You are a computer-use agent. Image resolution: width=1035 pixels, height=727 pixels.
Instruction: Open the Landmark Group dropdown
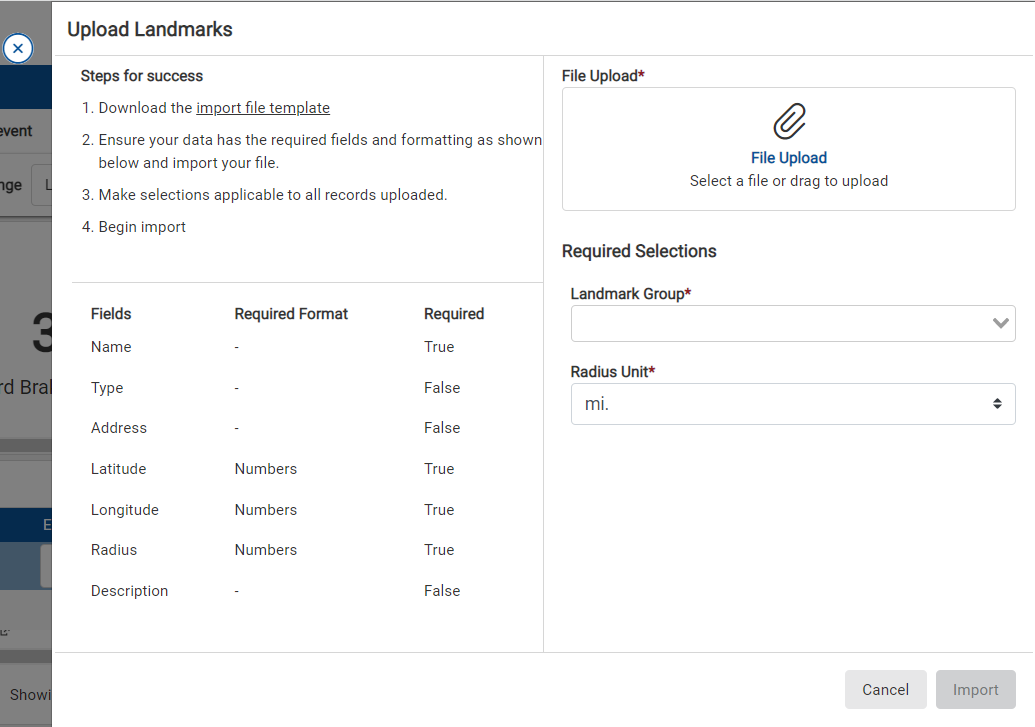793,324
